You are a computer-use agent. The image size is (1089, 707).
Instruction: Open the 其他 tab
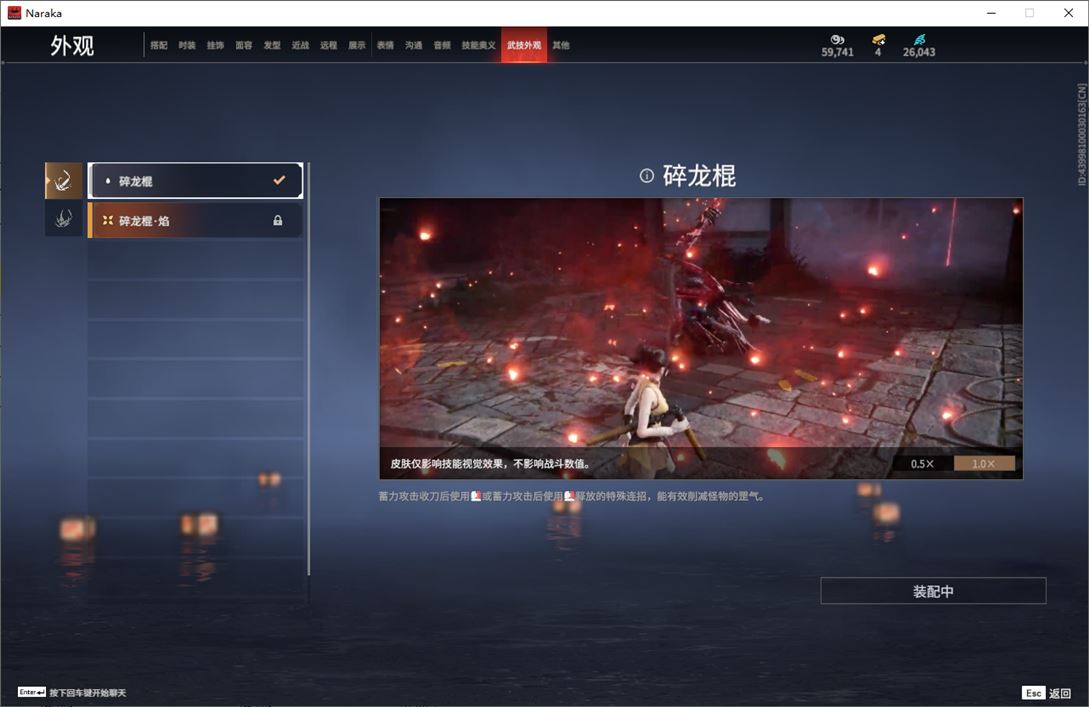click(x=561, y=45)
